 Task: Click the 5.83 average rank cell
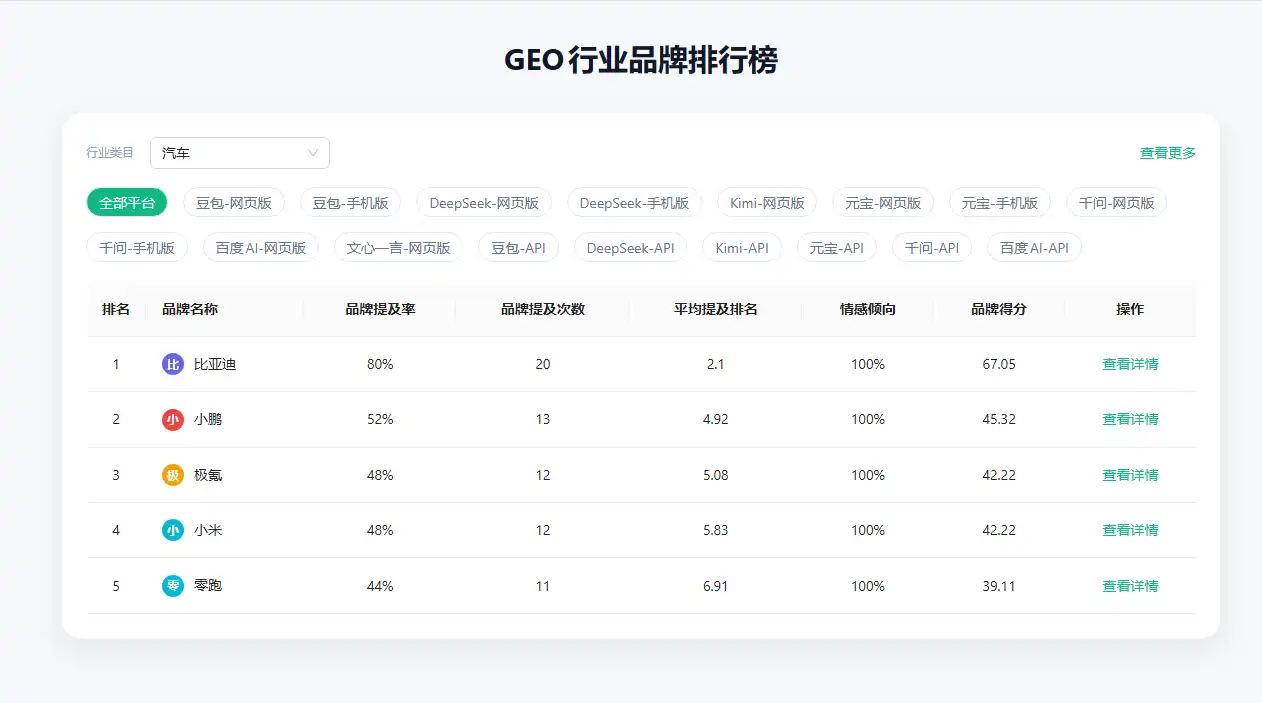(x=716, y=530)
